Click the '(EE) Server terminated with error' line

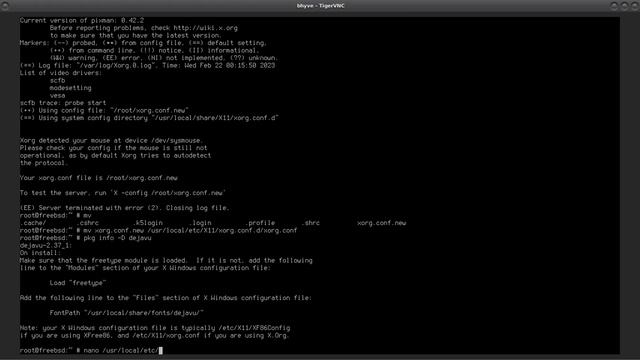(x=124, y=208)
